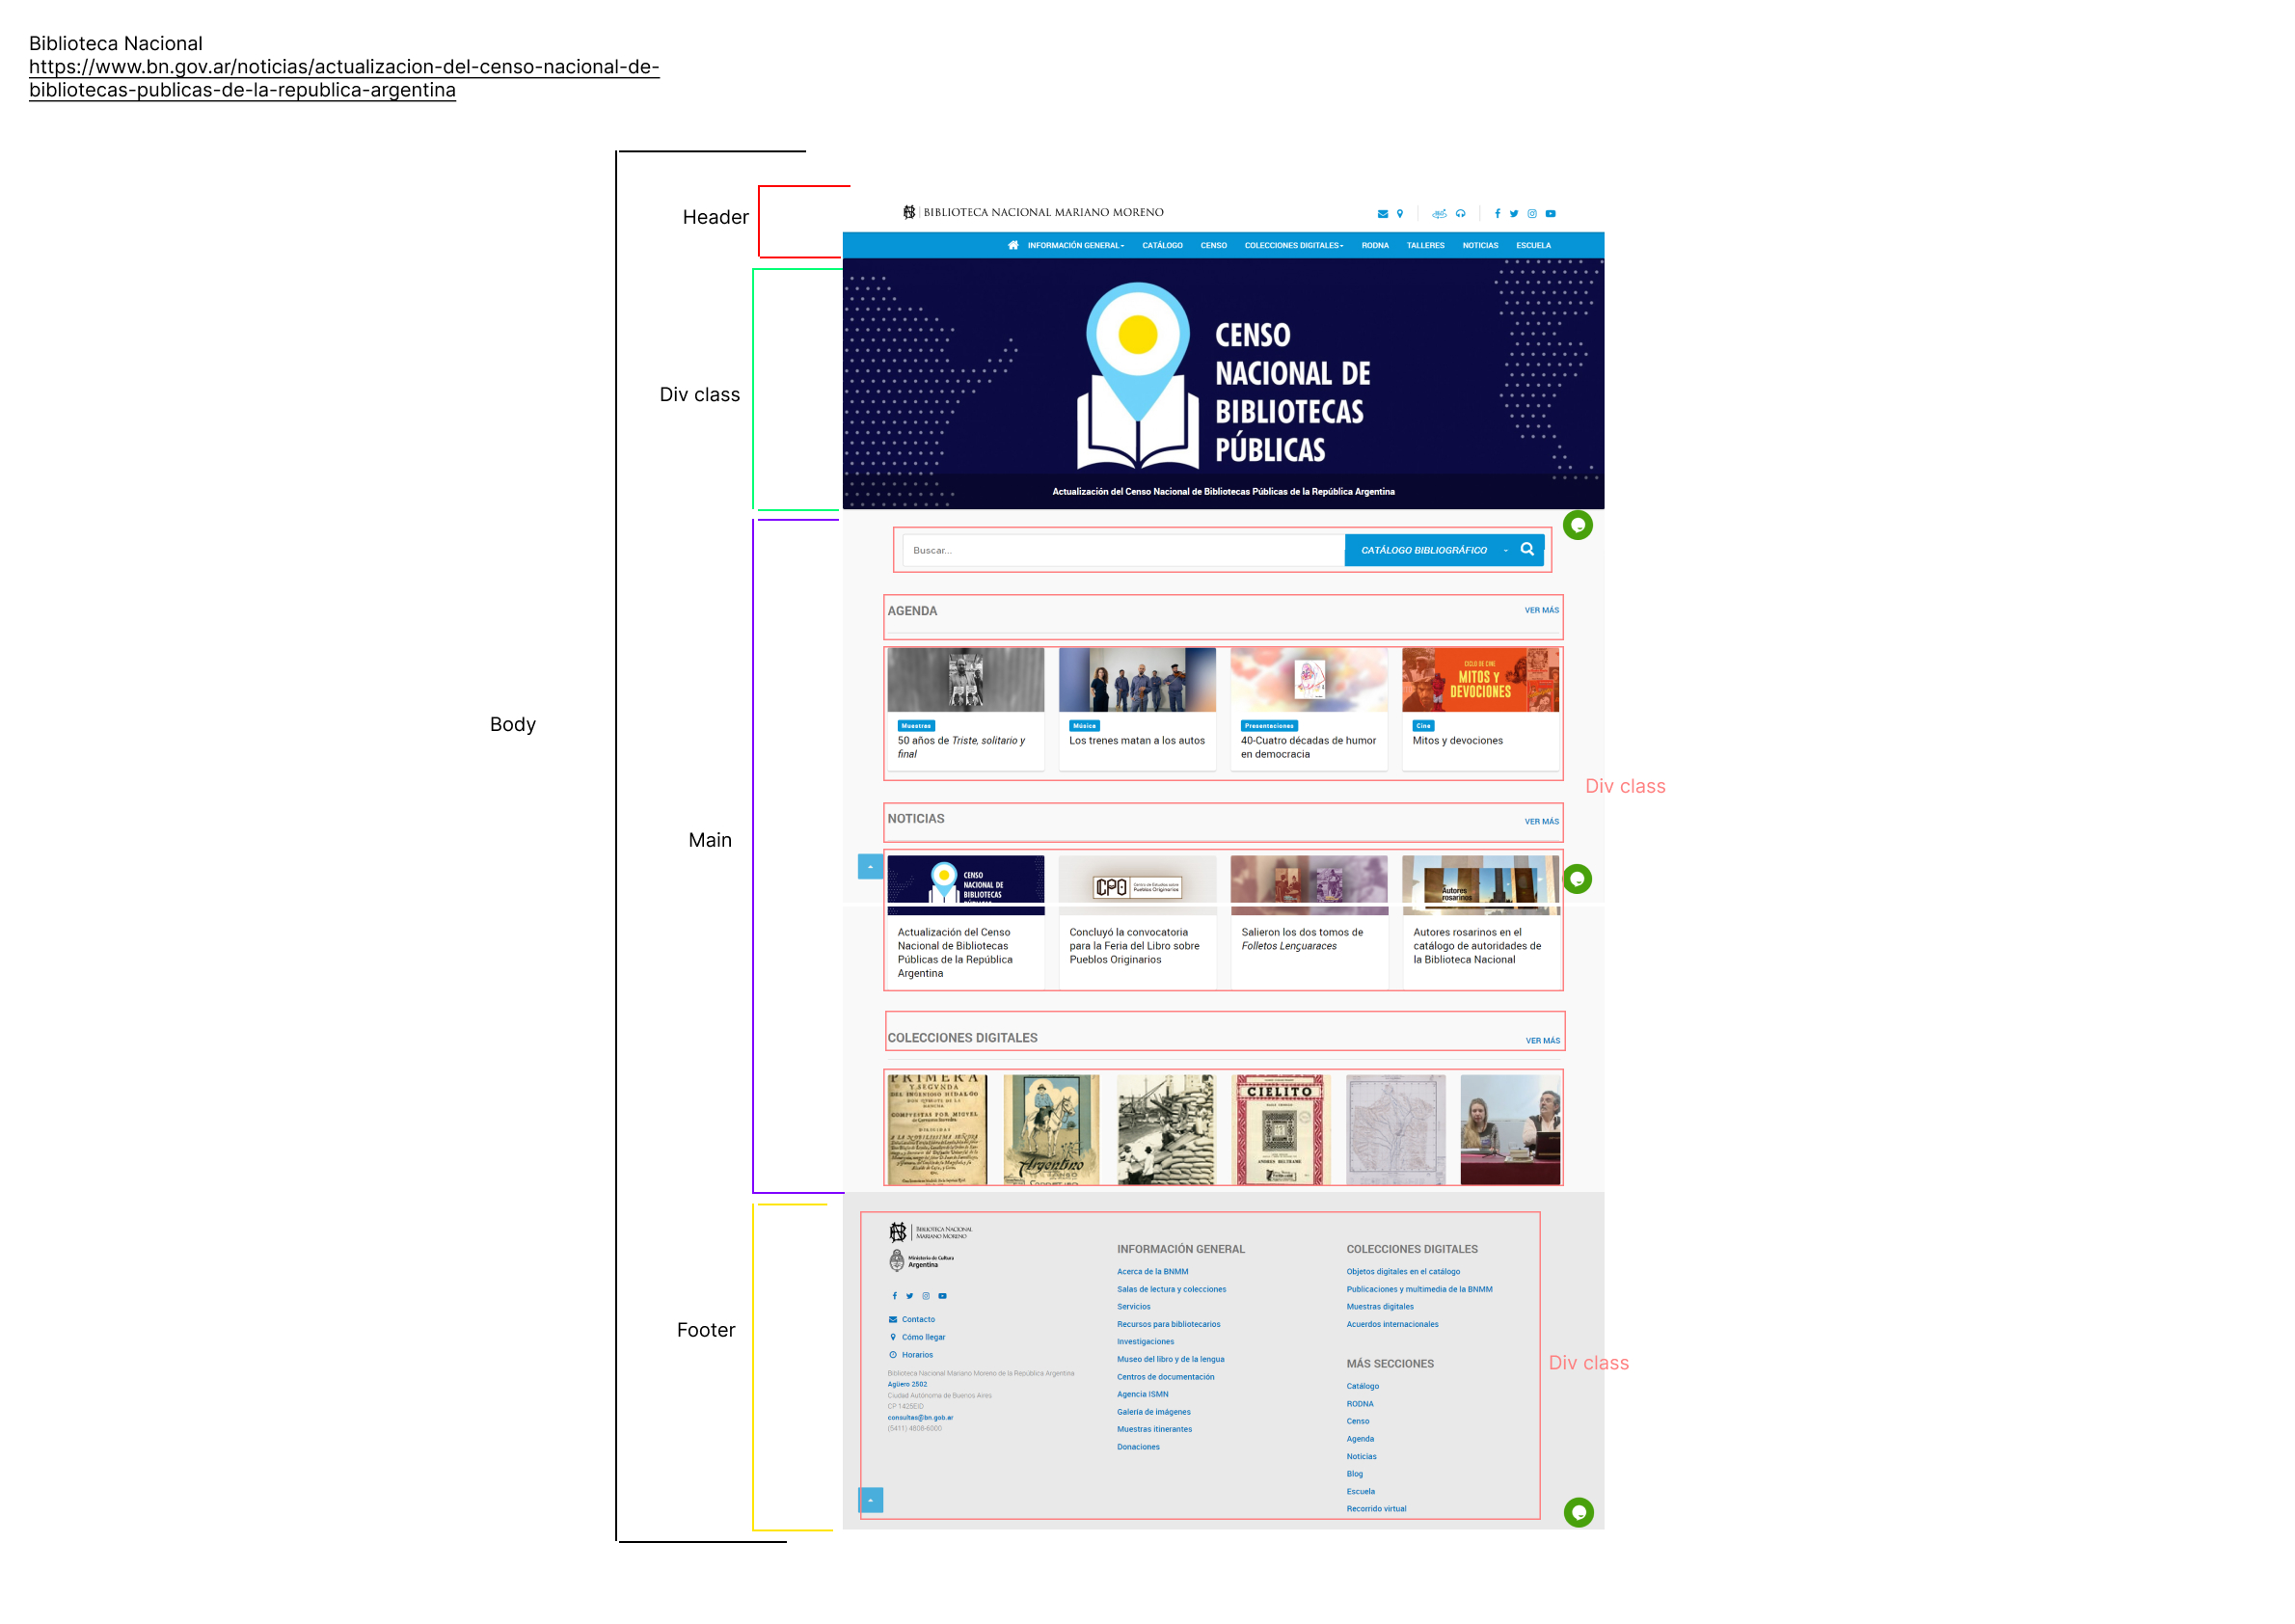Viewport: 2295px width, 1624px height.
Task: Open the Talleres menu item
Action: pos(1425,245)
